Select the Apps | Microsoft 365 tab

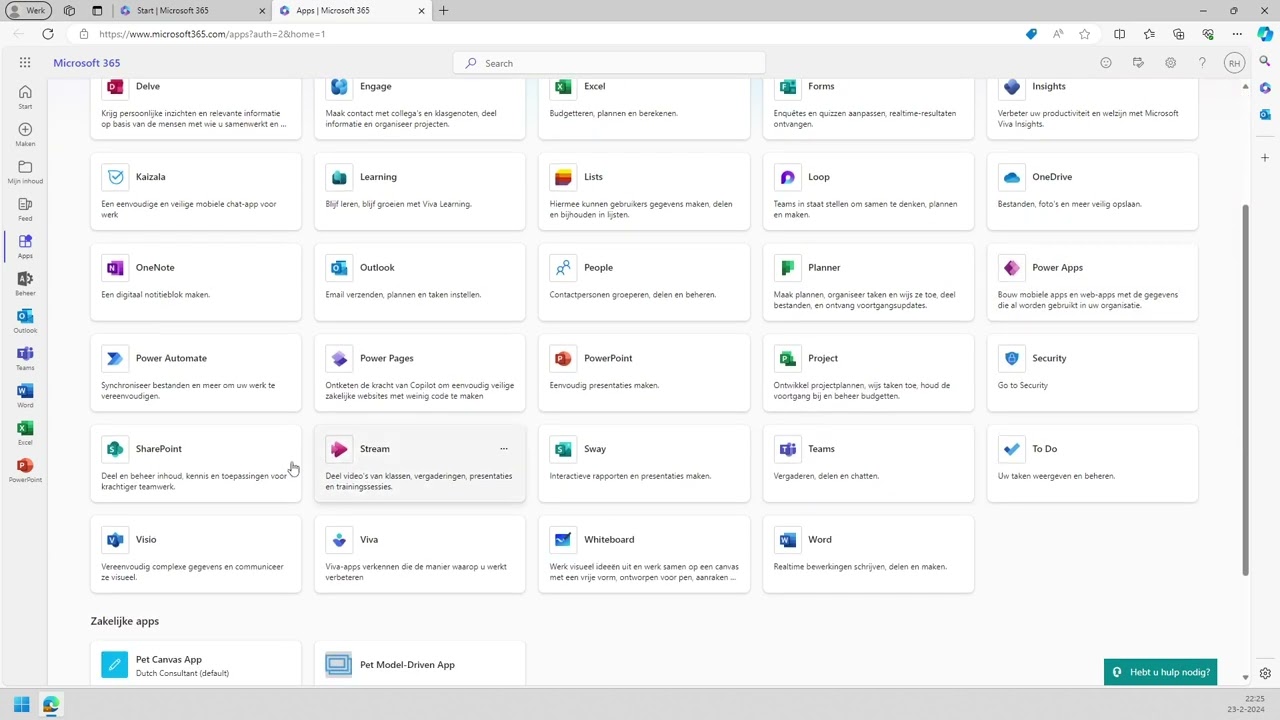(353, 11)
